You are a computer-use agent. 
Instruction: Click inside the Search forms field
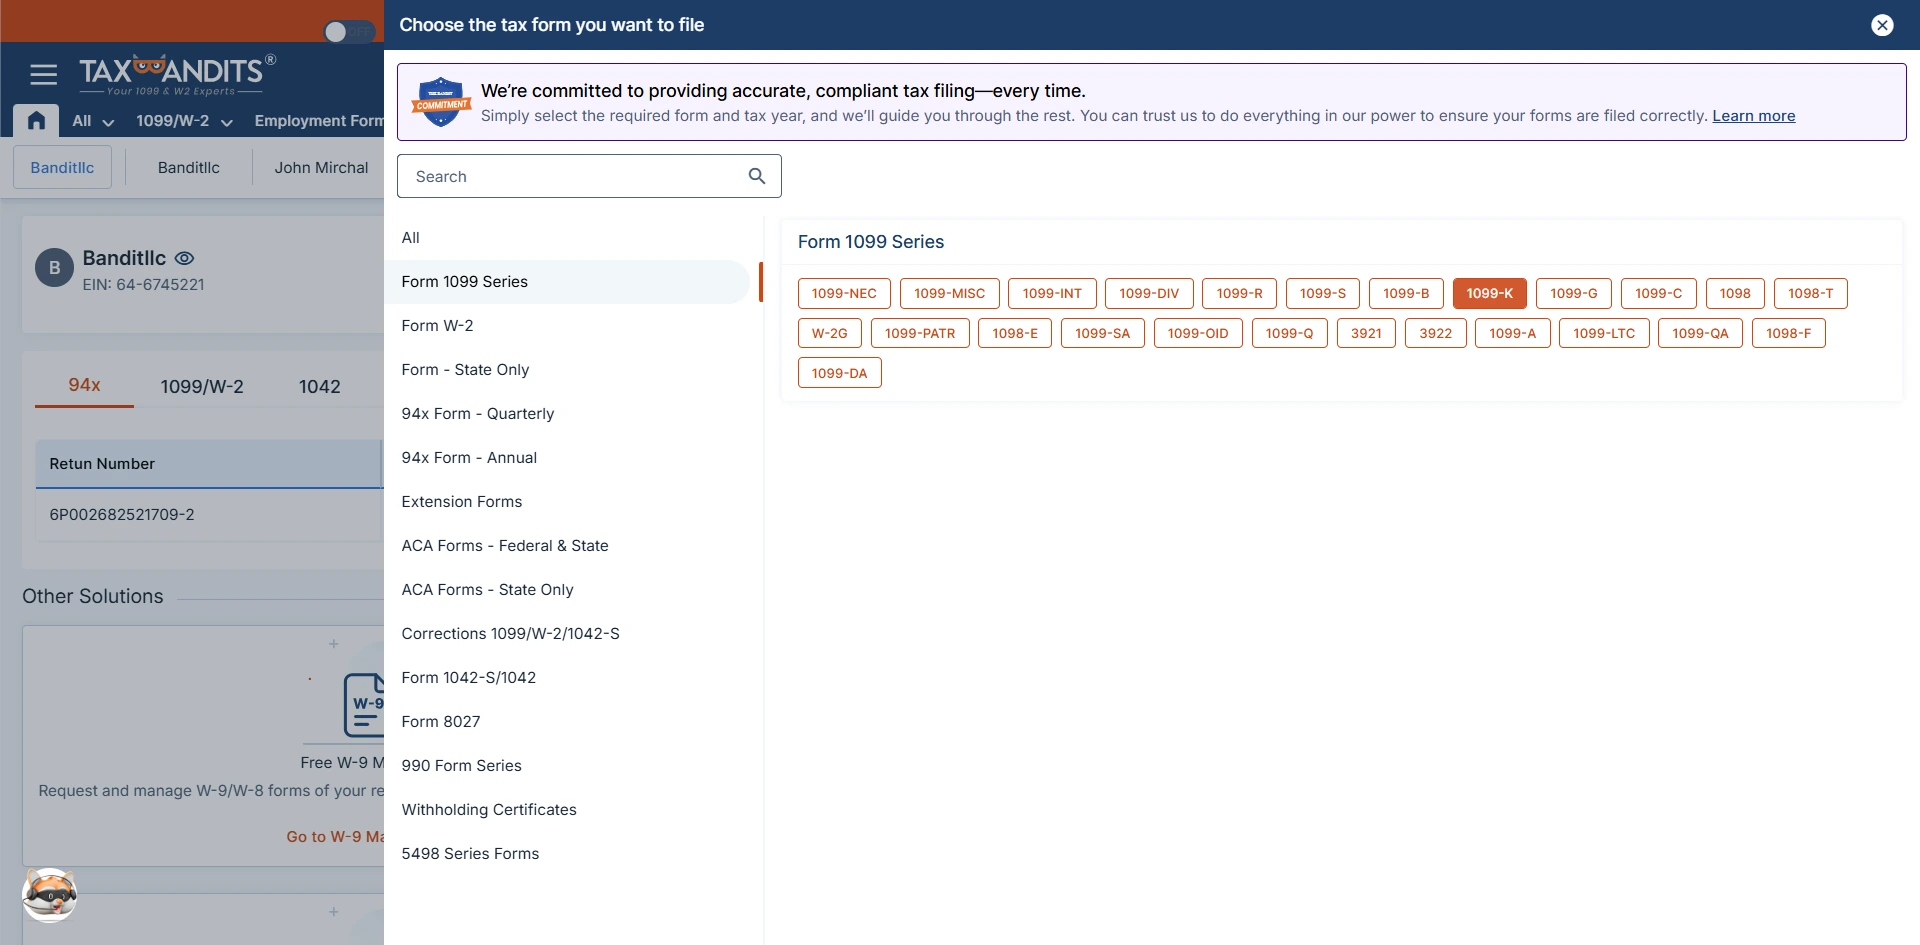(x=570, y=175)
